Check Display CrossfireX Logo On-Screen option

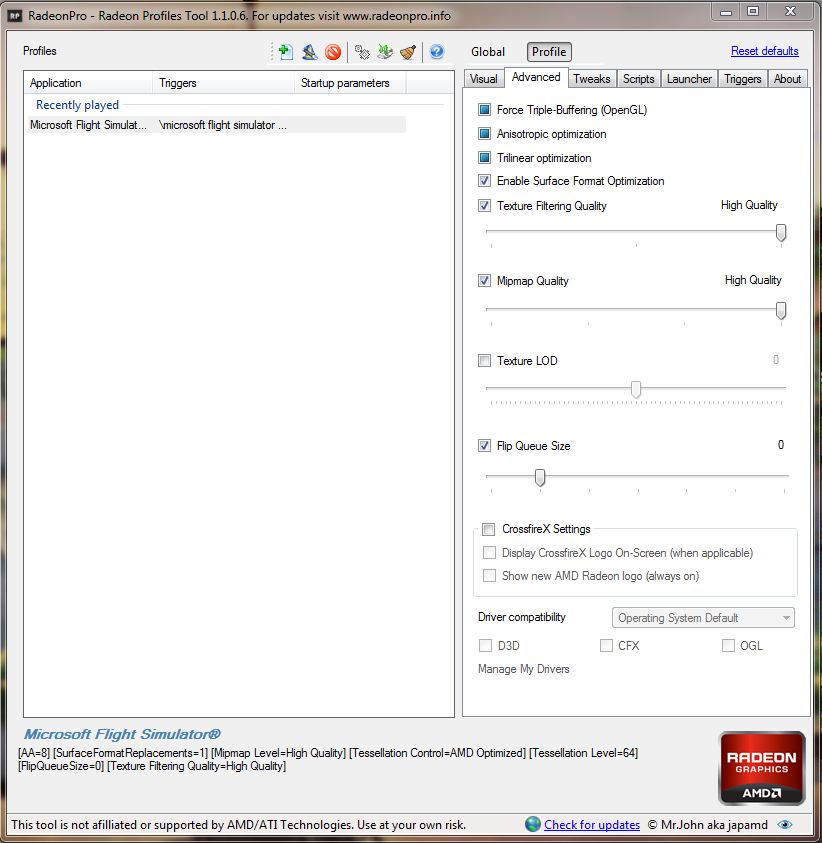[x=489, y=553]
